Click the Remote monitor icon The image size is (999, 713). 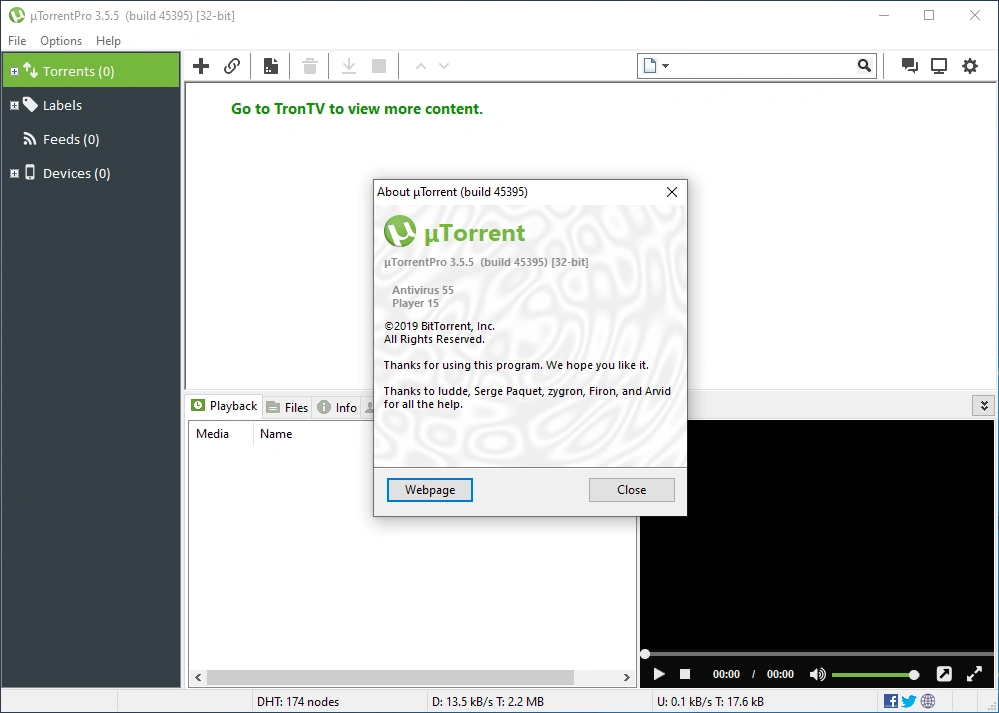939,66
